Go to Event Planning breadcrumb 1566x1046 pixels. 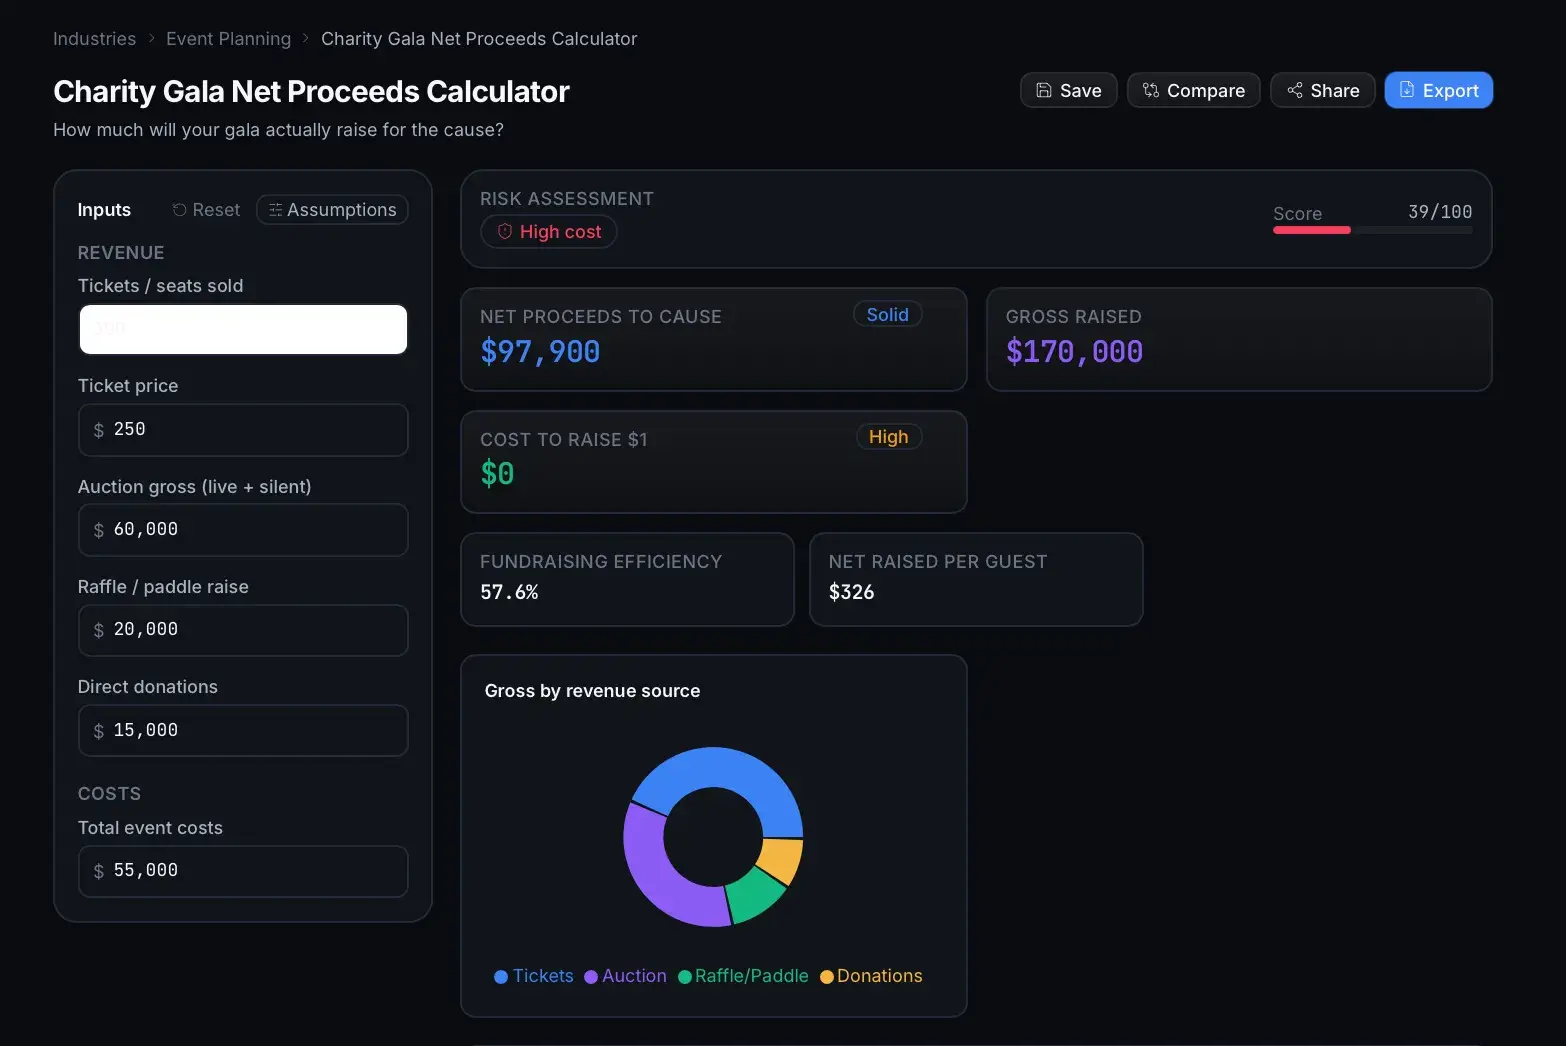(228, 39)
